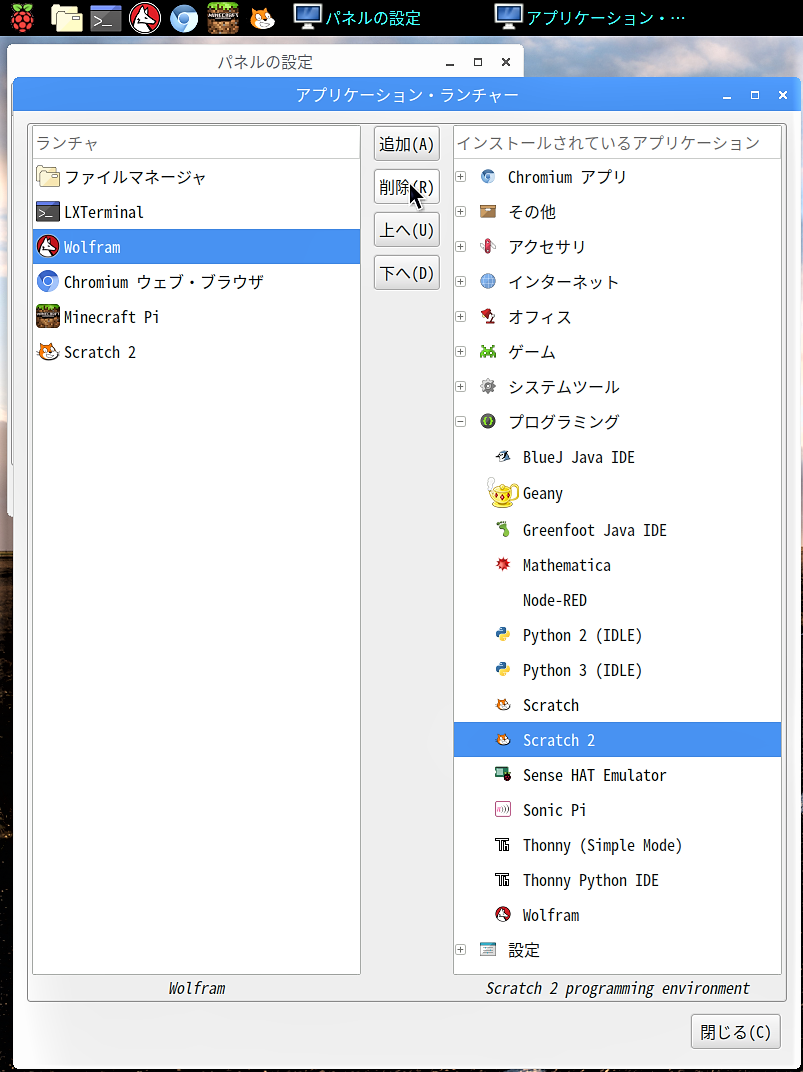Select Thonny Python IDE entry
Image resolution: width=803 pixels, height=1072 pixels.
pos(617,881)
